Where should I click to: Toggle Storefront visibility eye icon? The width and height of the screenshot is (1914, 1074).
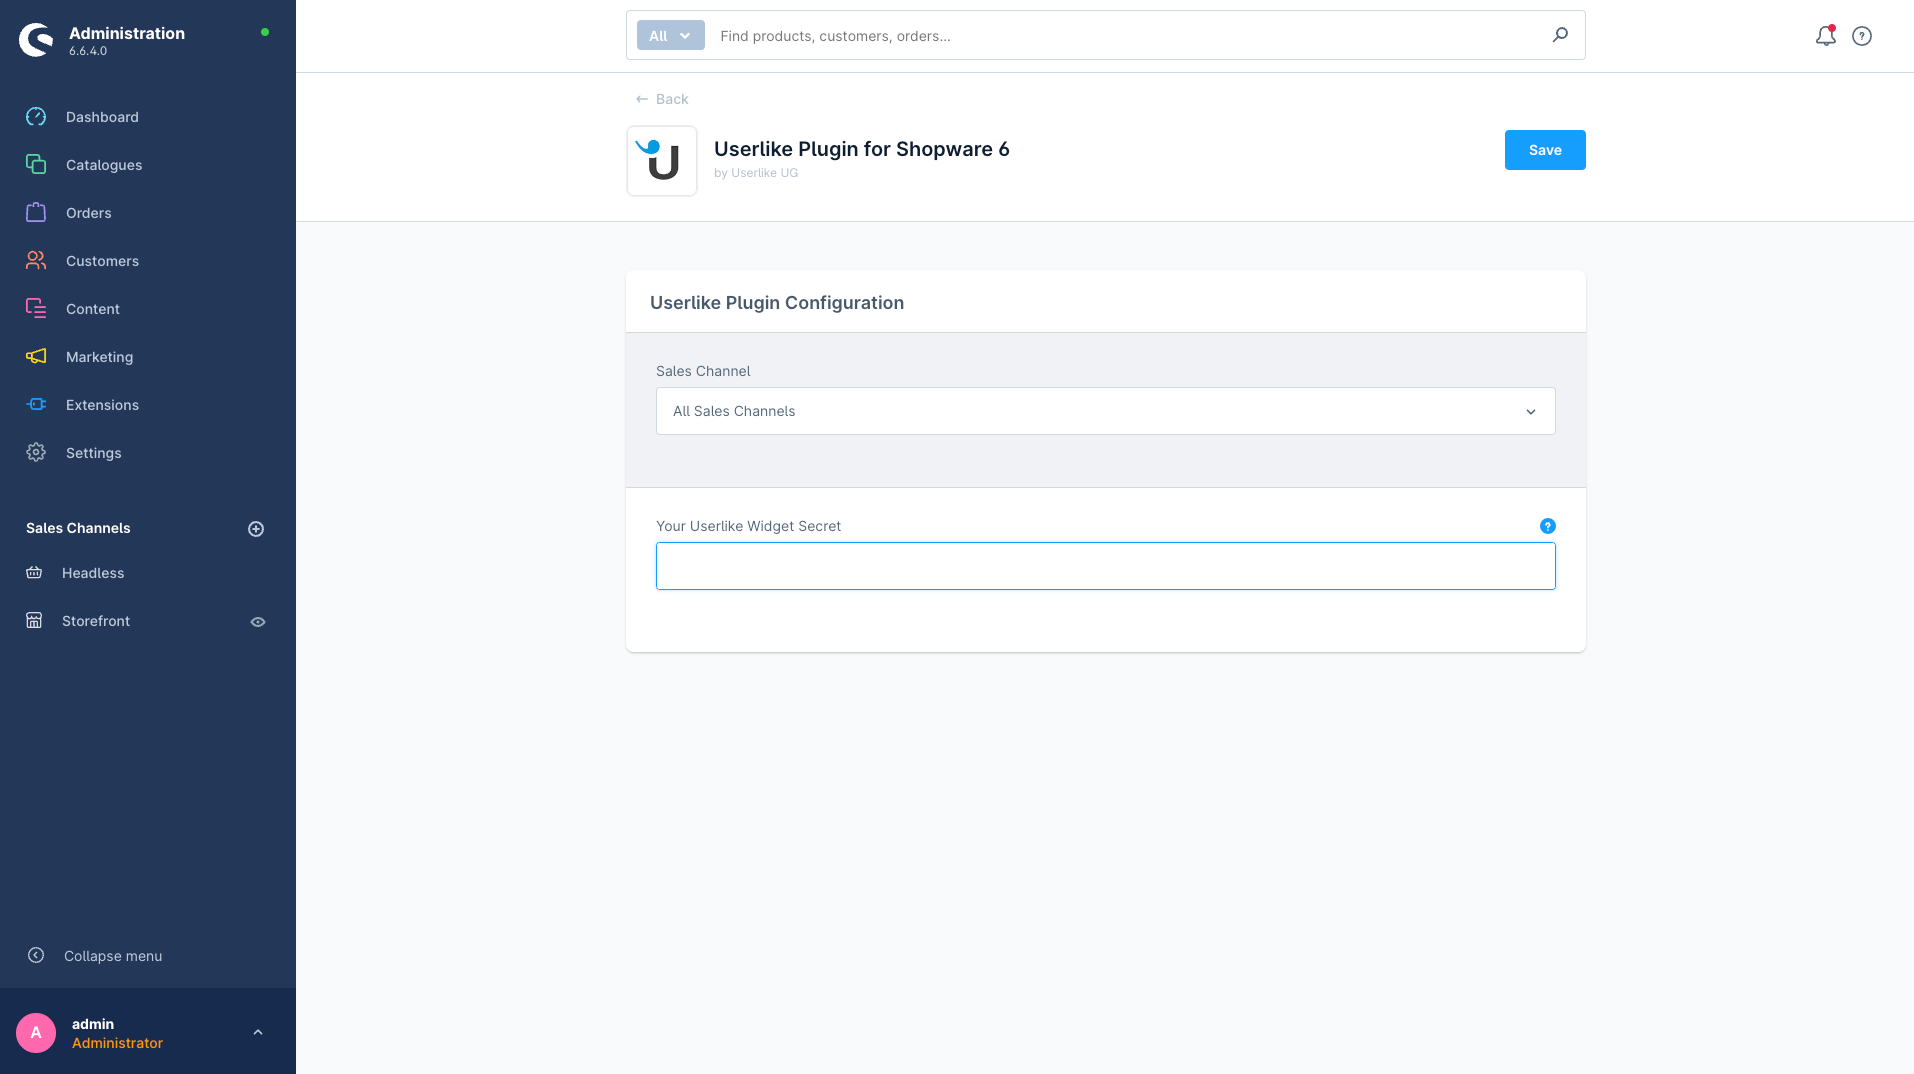pos(258,622)
